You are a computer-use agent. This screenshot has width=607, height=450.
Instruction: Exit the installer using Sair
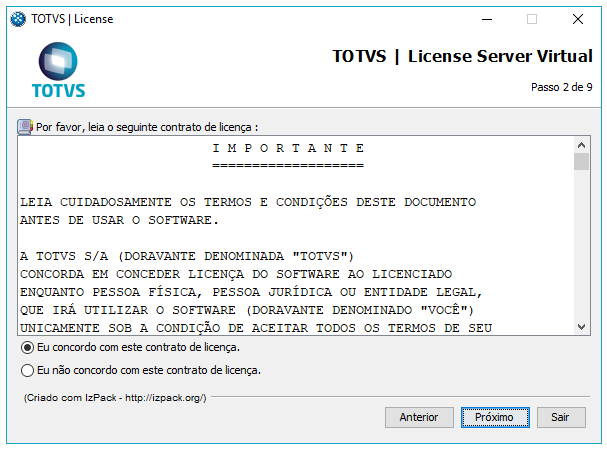(x=561, y=417)
